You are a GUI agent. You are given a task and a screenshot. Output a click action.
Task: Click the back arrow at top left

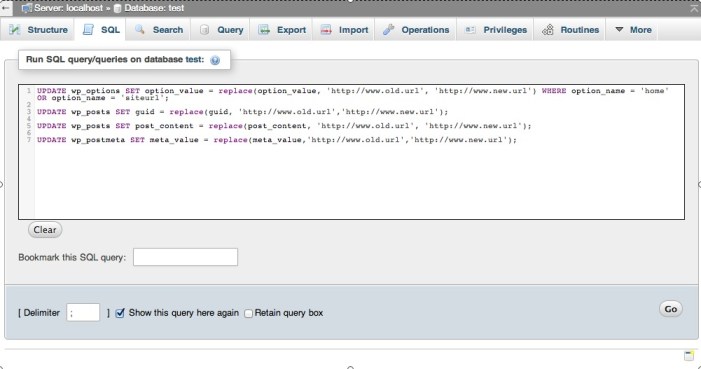tap(5, 8)
